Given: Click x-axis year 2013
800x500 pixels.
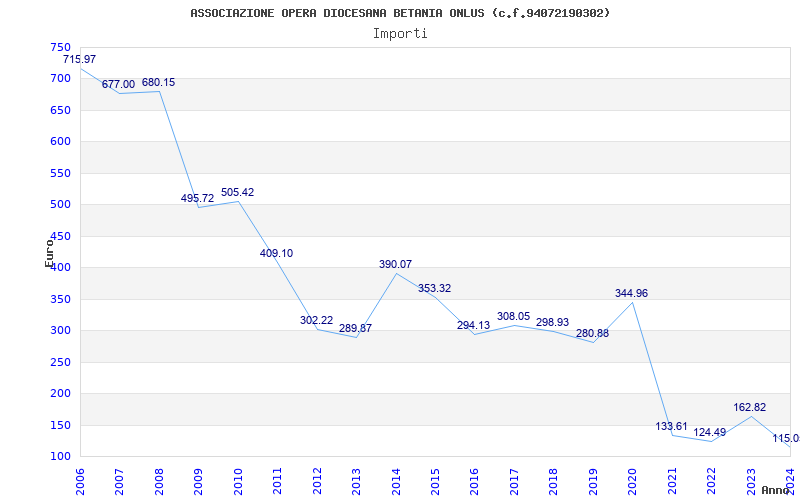Looking at the screenshot, I should click(x=356, y=482).
